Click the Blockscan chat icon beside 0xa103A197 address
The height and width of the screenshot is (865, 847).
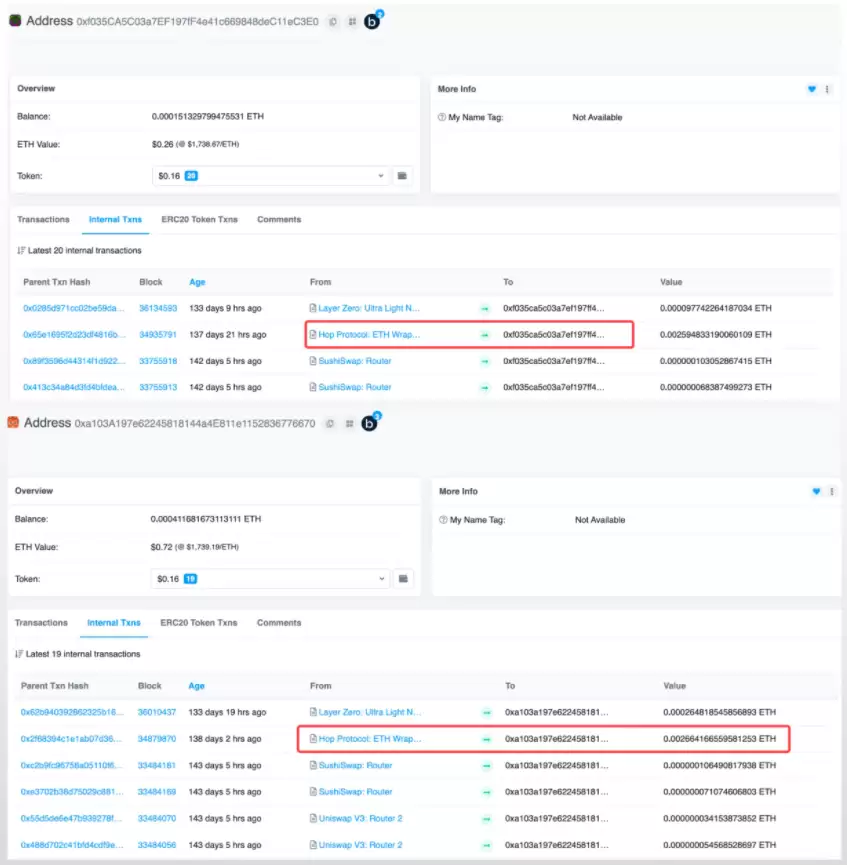pos(370,423)
